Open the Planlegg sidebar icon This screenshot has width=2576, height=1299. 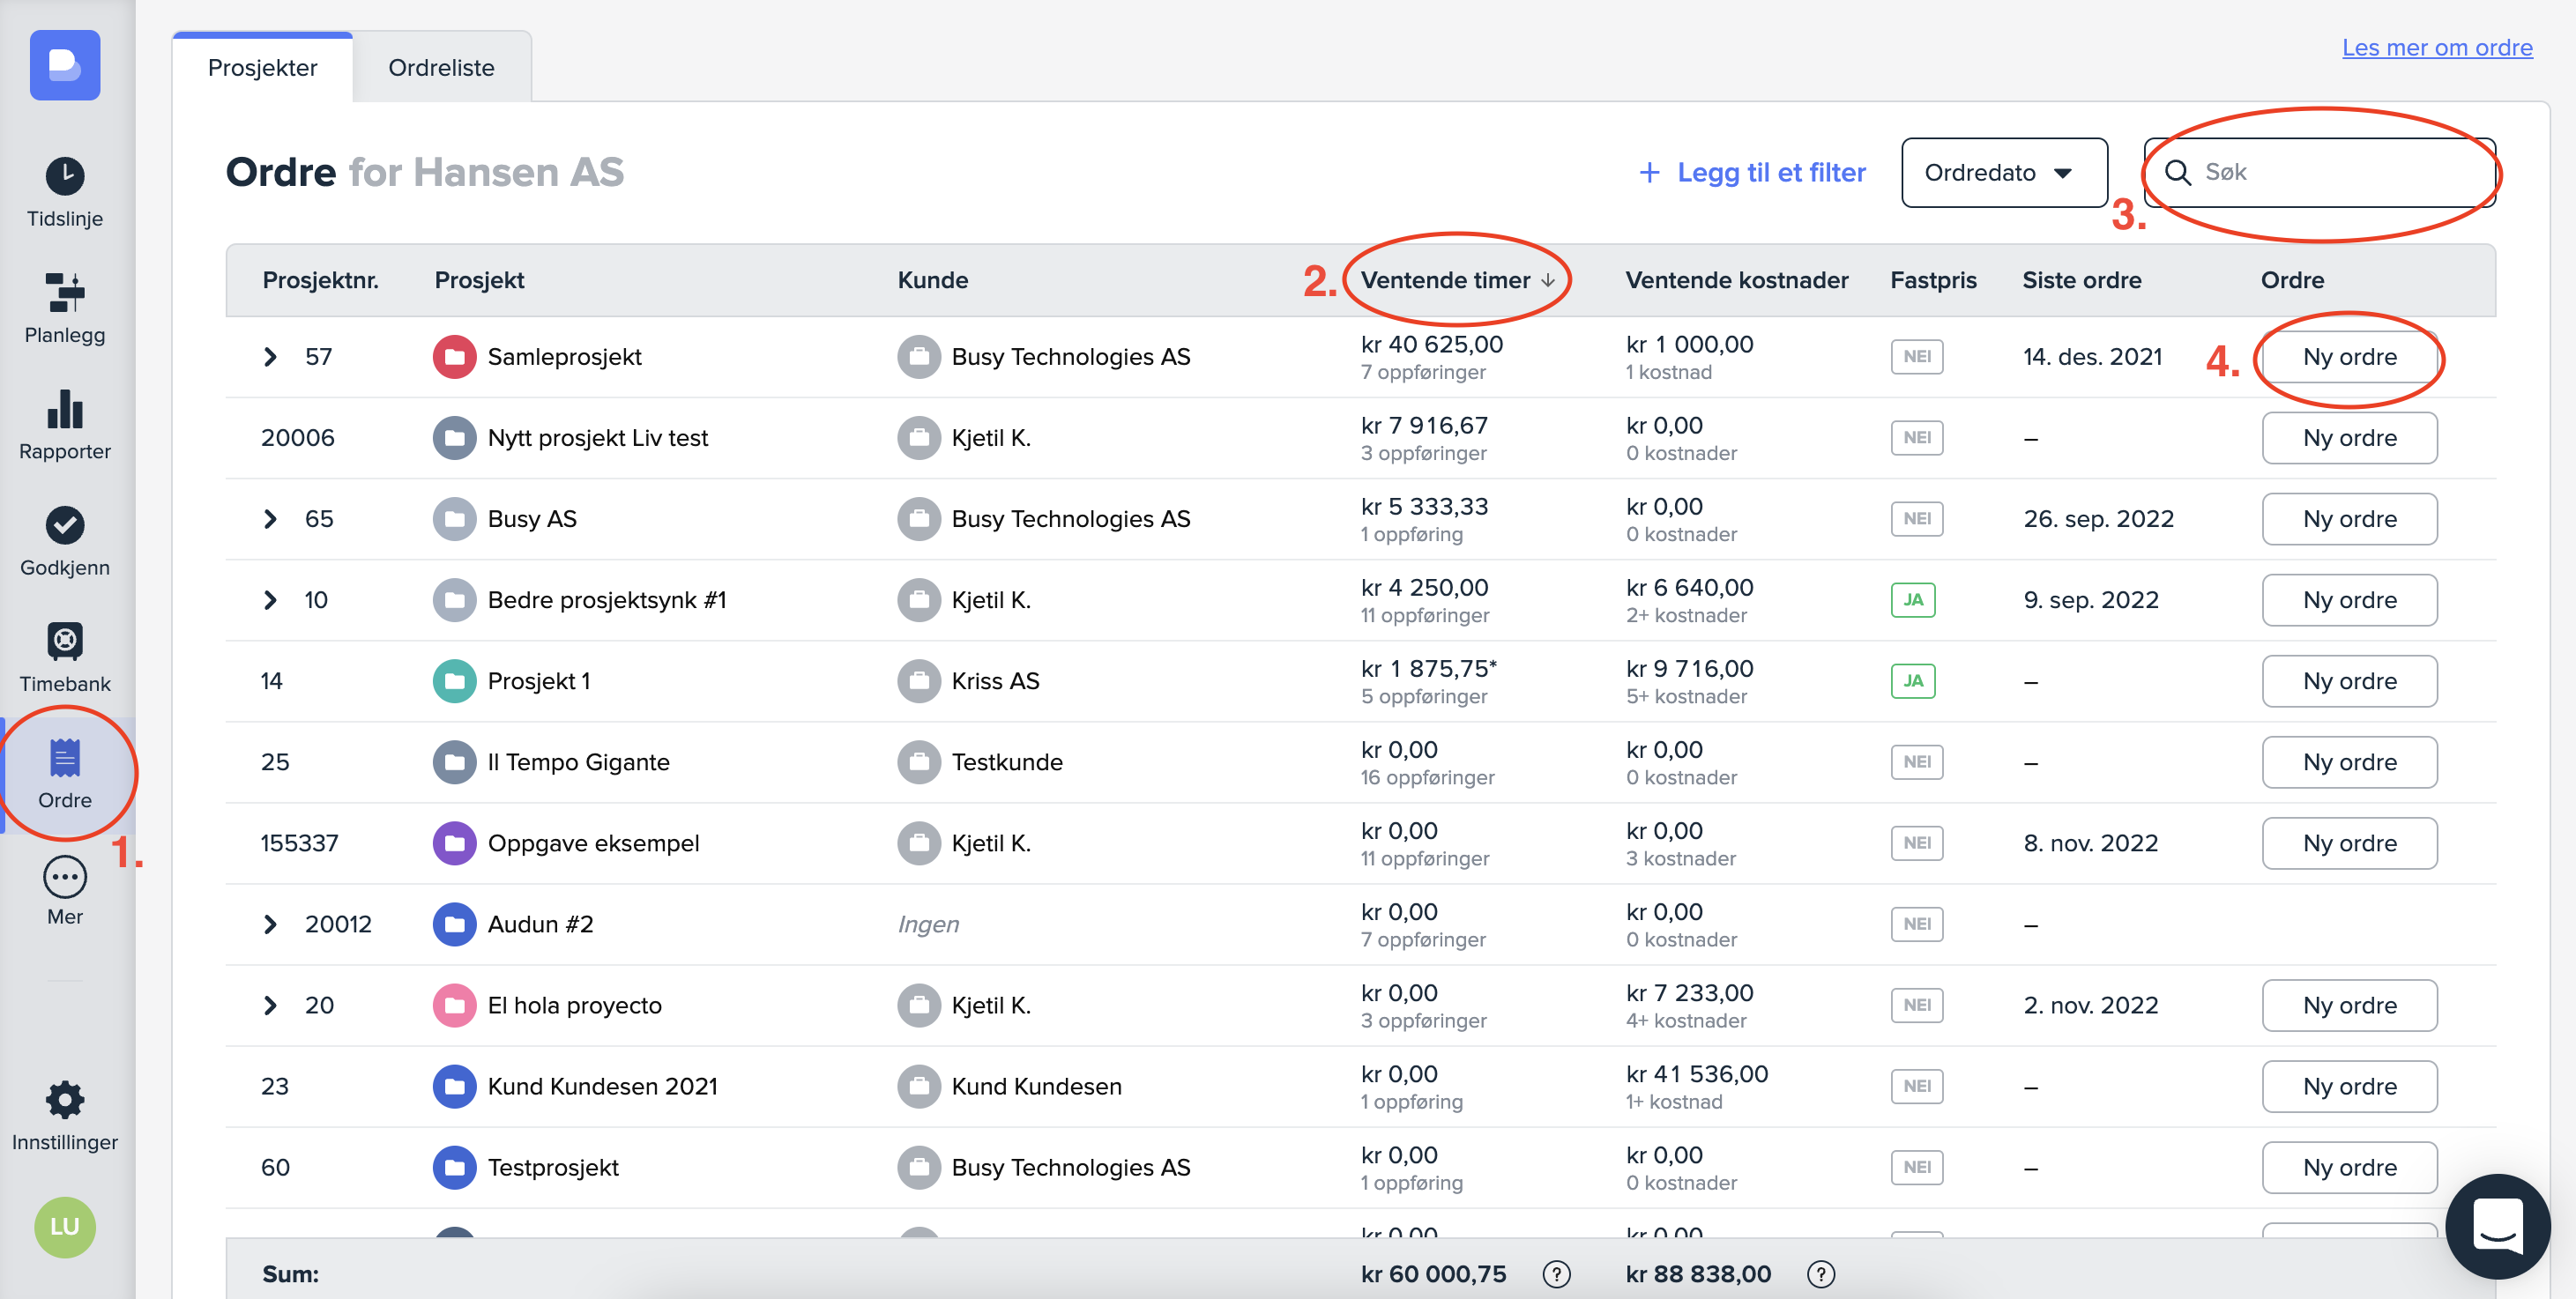65,292
